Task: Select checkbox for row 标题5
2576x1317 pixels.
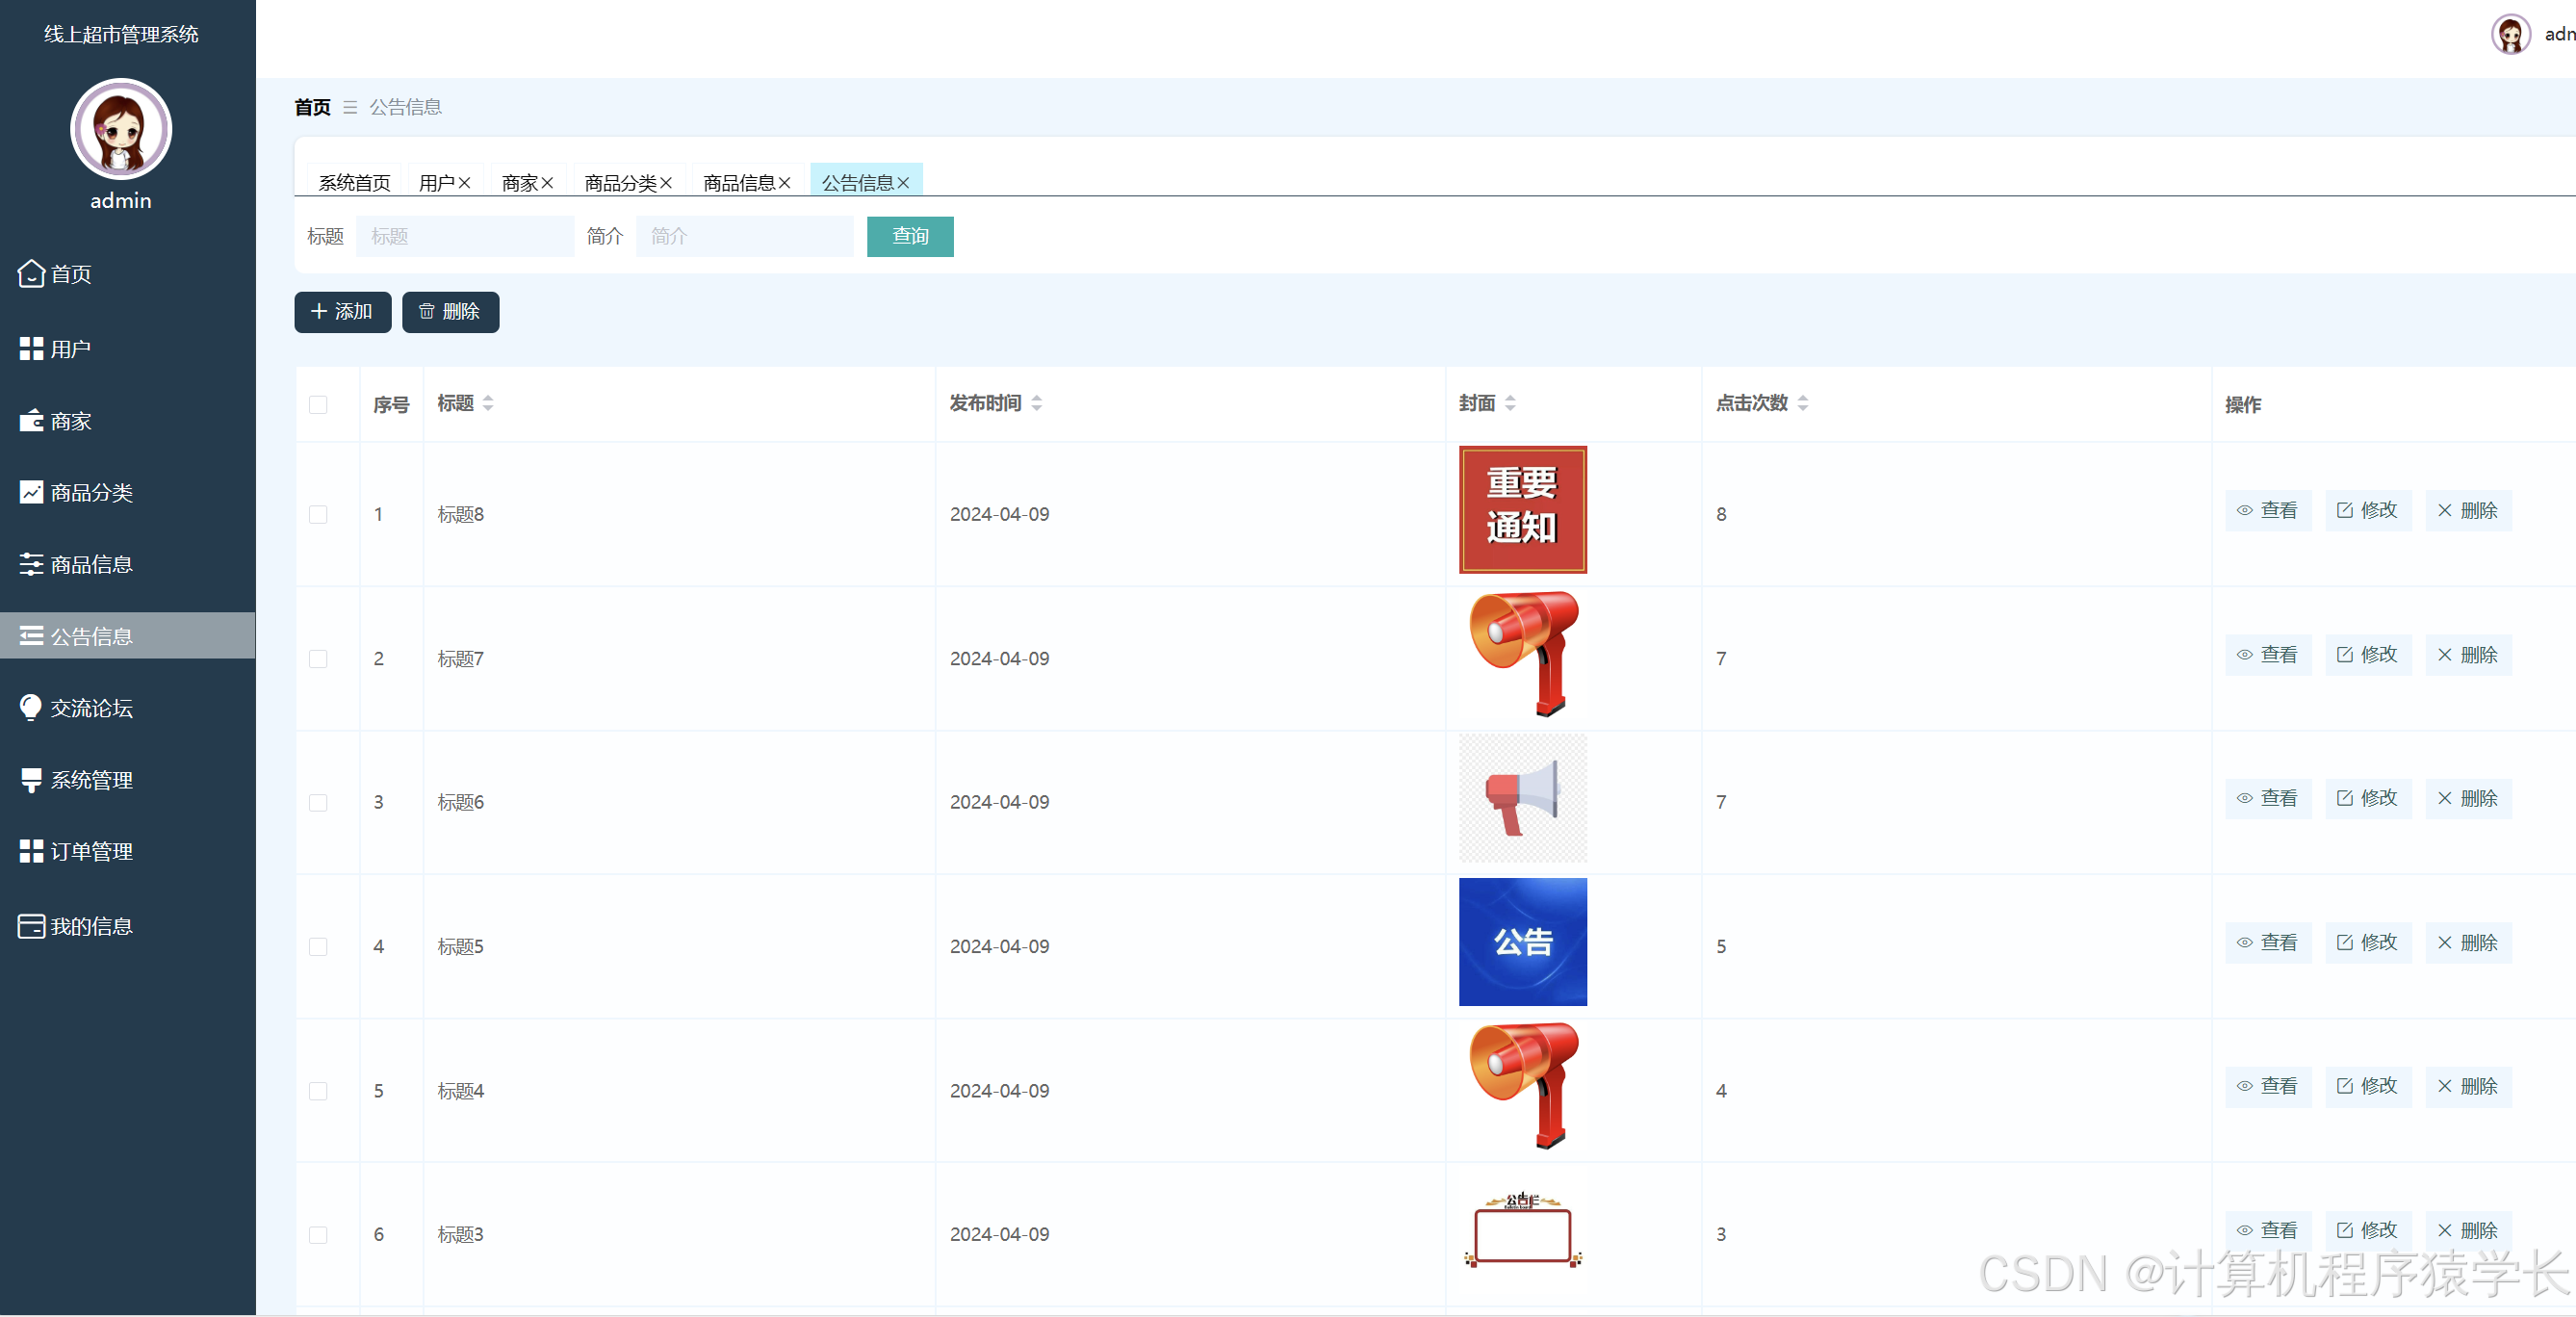Action: [318, 946]
